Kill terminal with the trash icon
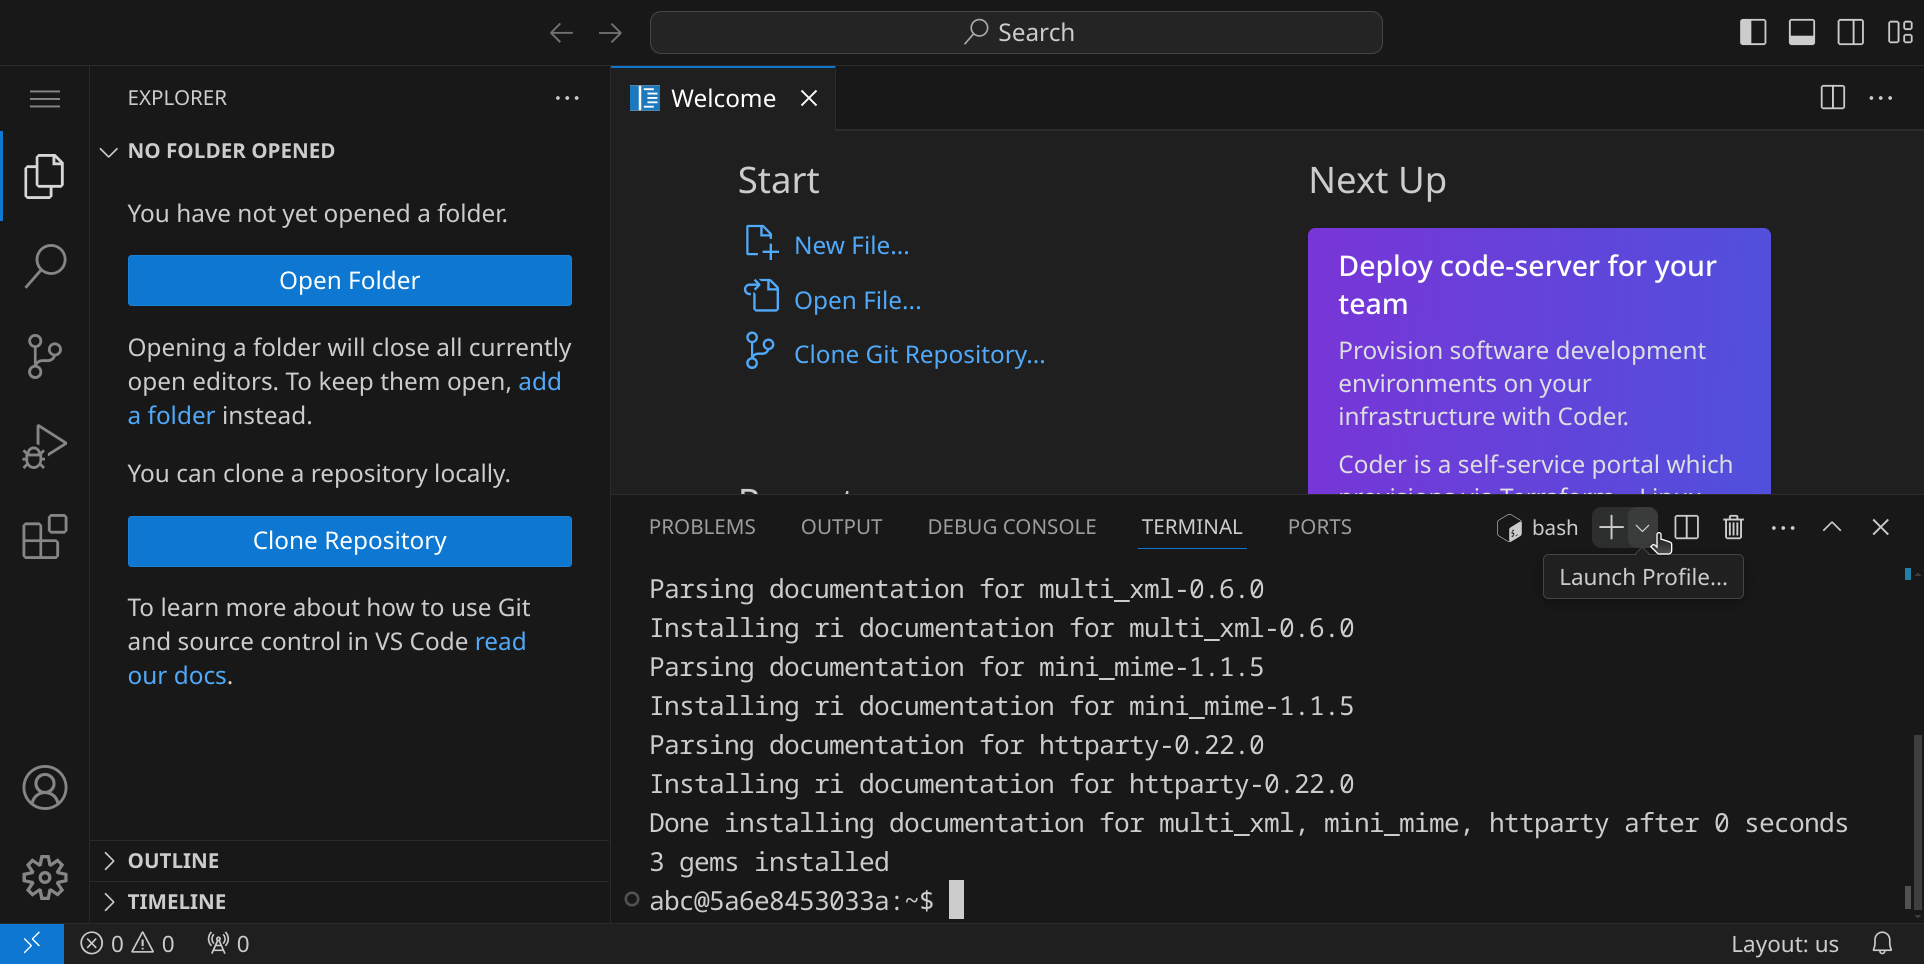The width and height of the screenshot is (1924, 964). [x=1733, y=527]
